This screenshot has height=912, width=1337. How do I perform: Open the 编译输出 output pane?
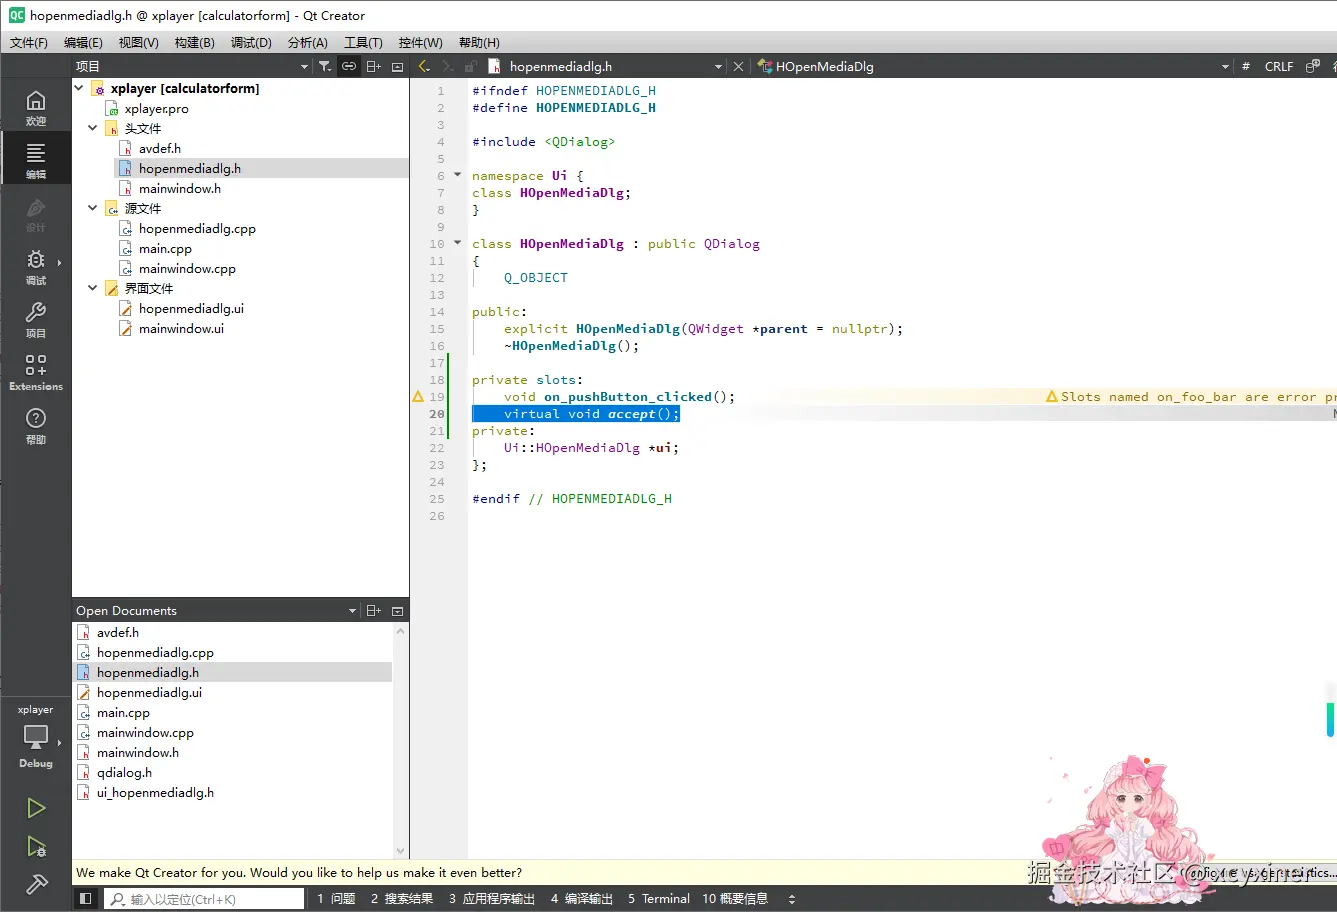click(581, 899)
